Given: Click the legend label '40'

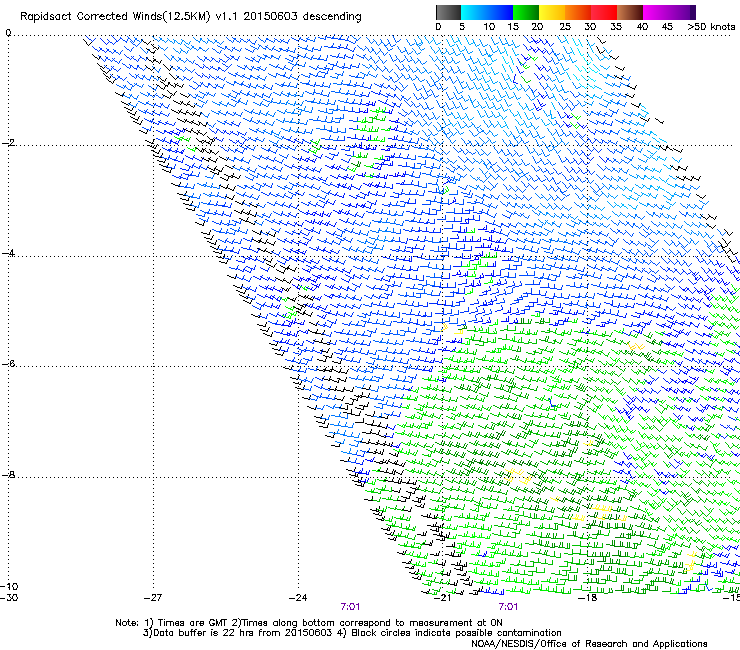Looking at the screenshot, I should (642, 27).
